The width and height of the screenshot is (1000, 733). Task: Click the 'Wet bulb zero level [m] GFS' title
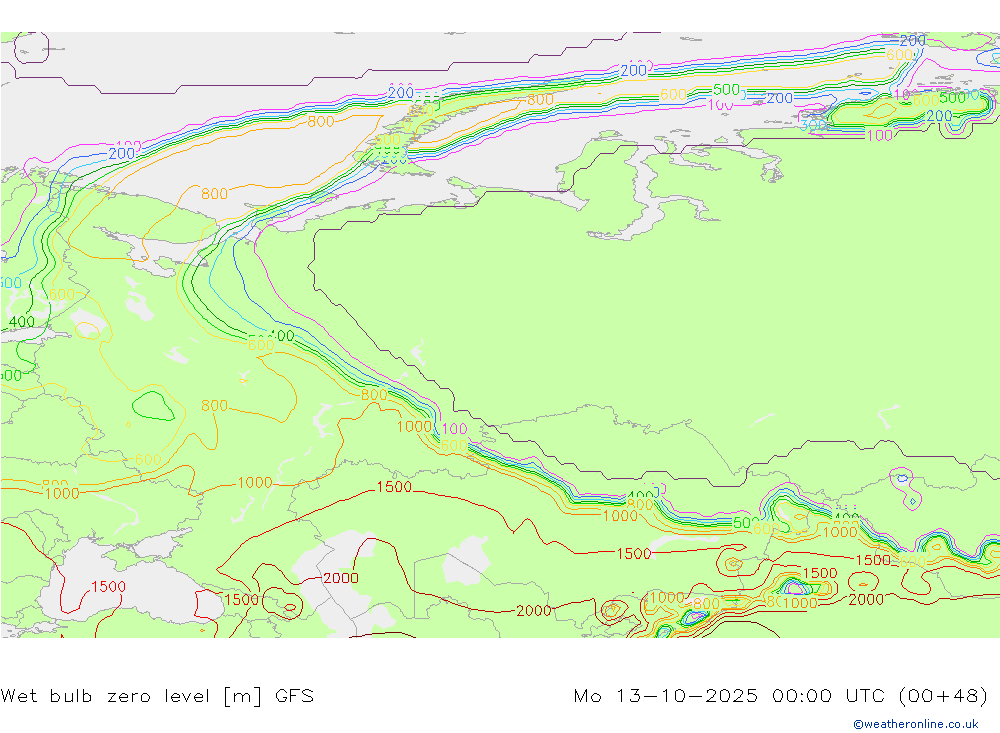(157, 695)
